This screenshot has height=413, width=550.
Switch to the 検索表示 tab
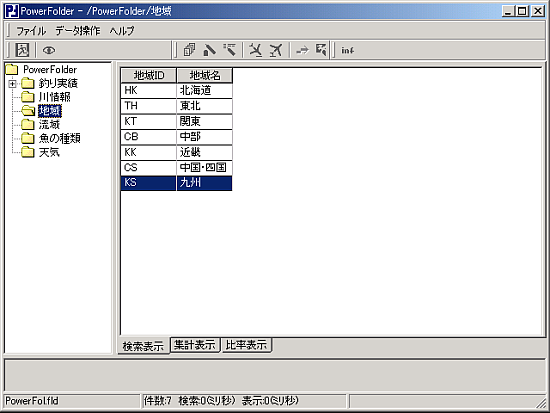pos(143,346)
